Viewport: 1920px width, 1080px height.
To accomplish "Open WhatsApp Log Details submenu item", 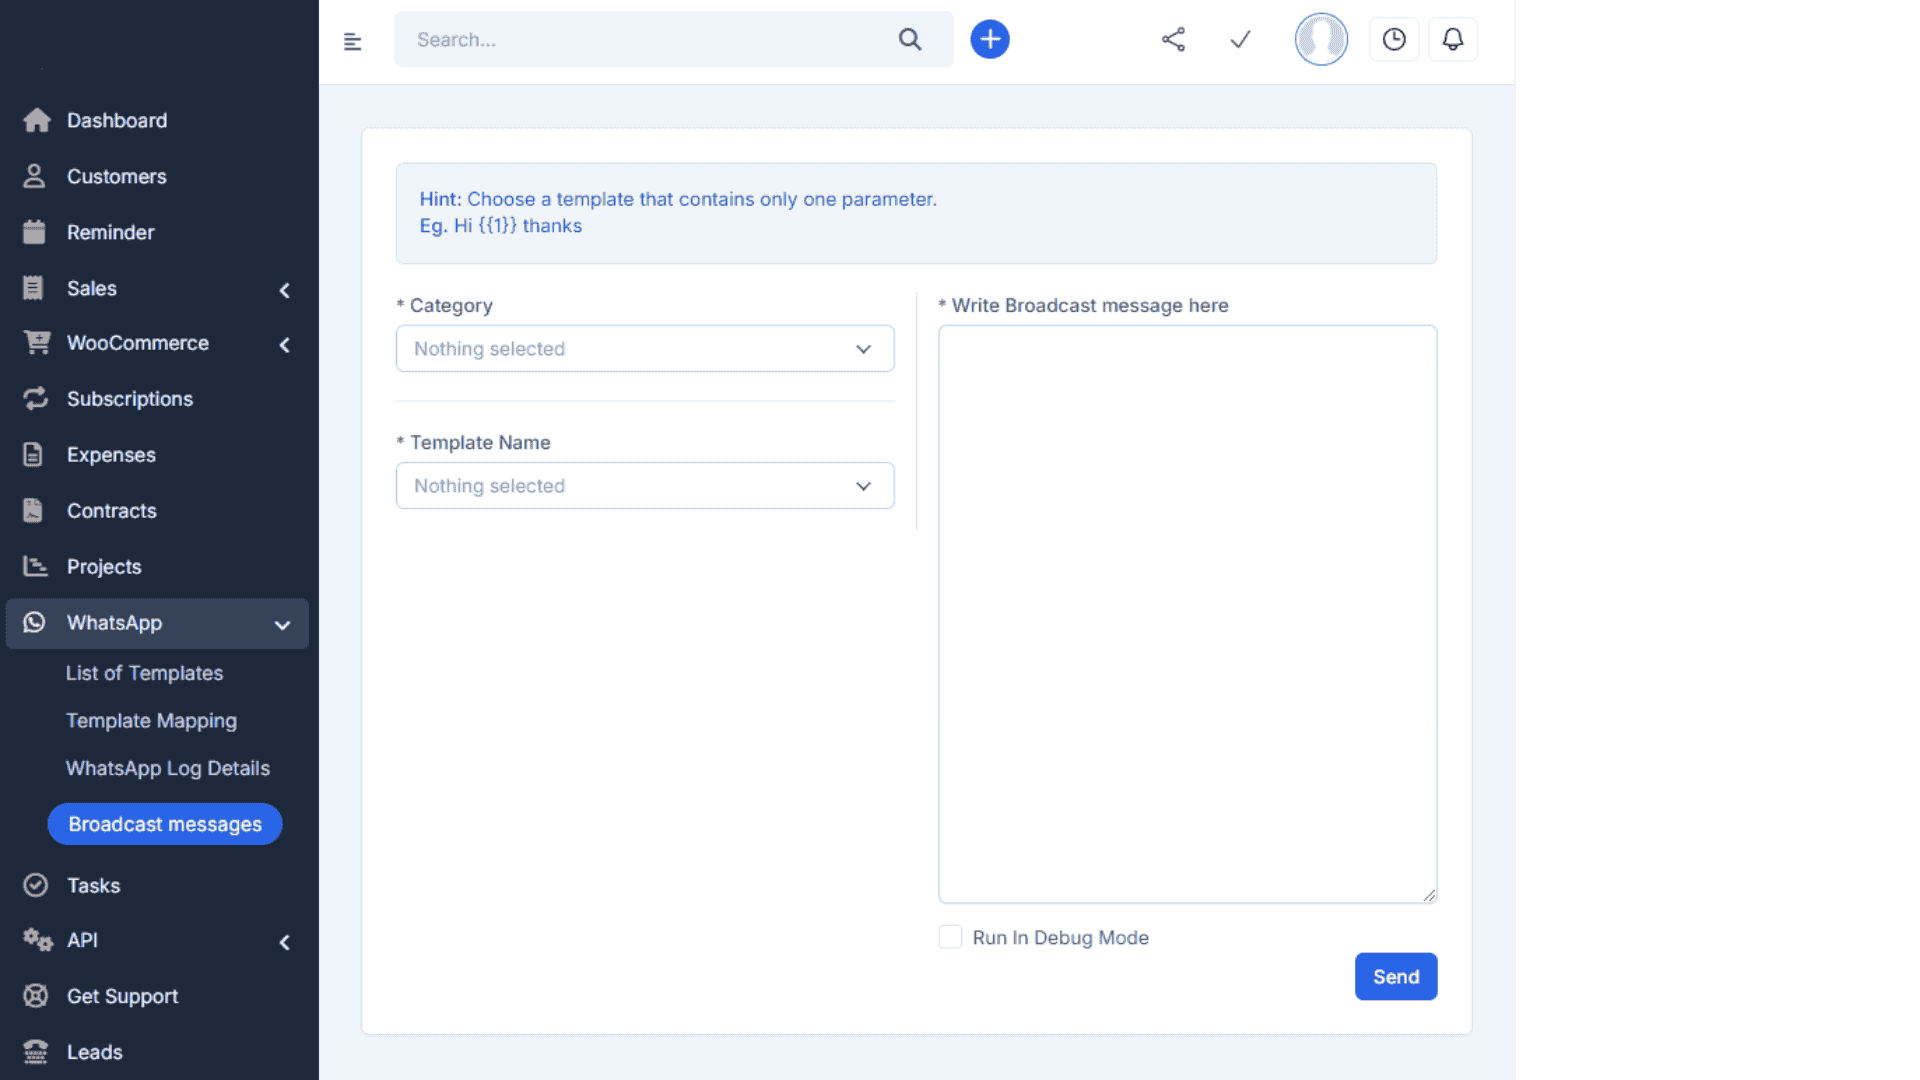I will coord(168,768).
